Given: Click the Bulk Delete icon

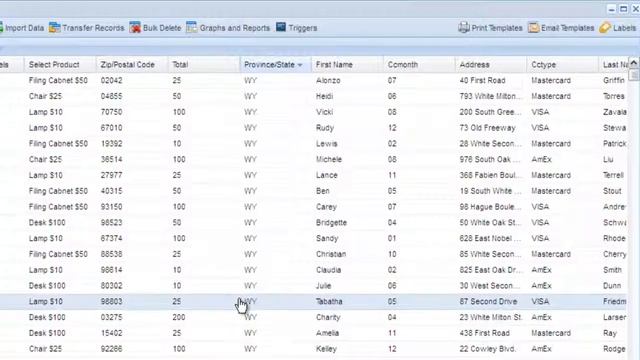Looking at the screenshot, I should (x=135, y=28).
